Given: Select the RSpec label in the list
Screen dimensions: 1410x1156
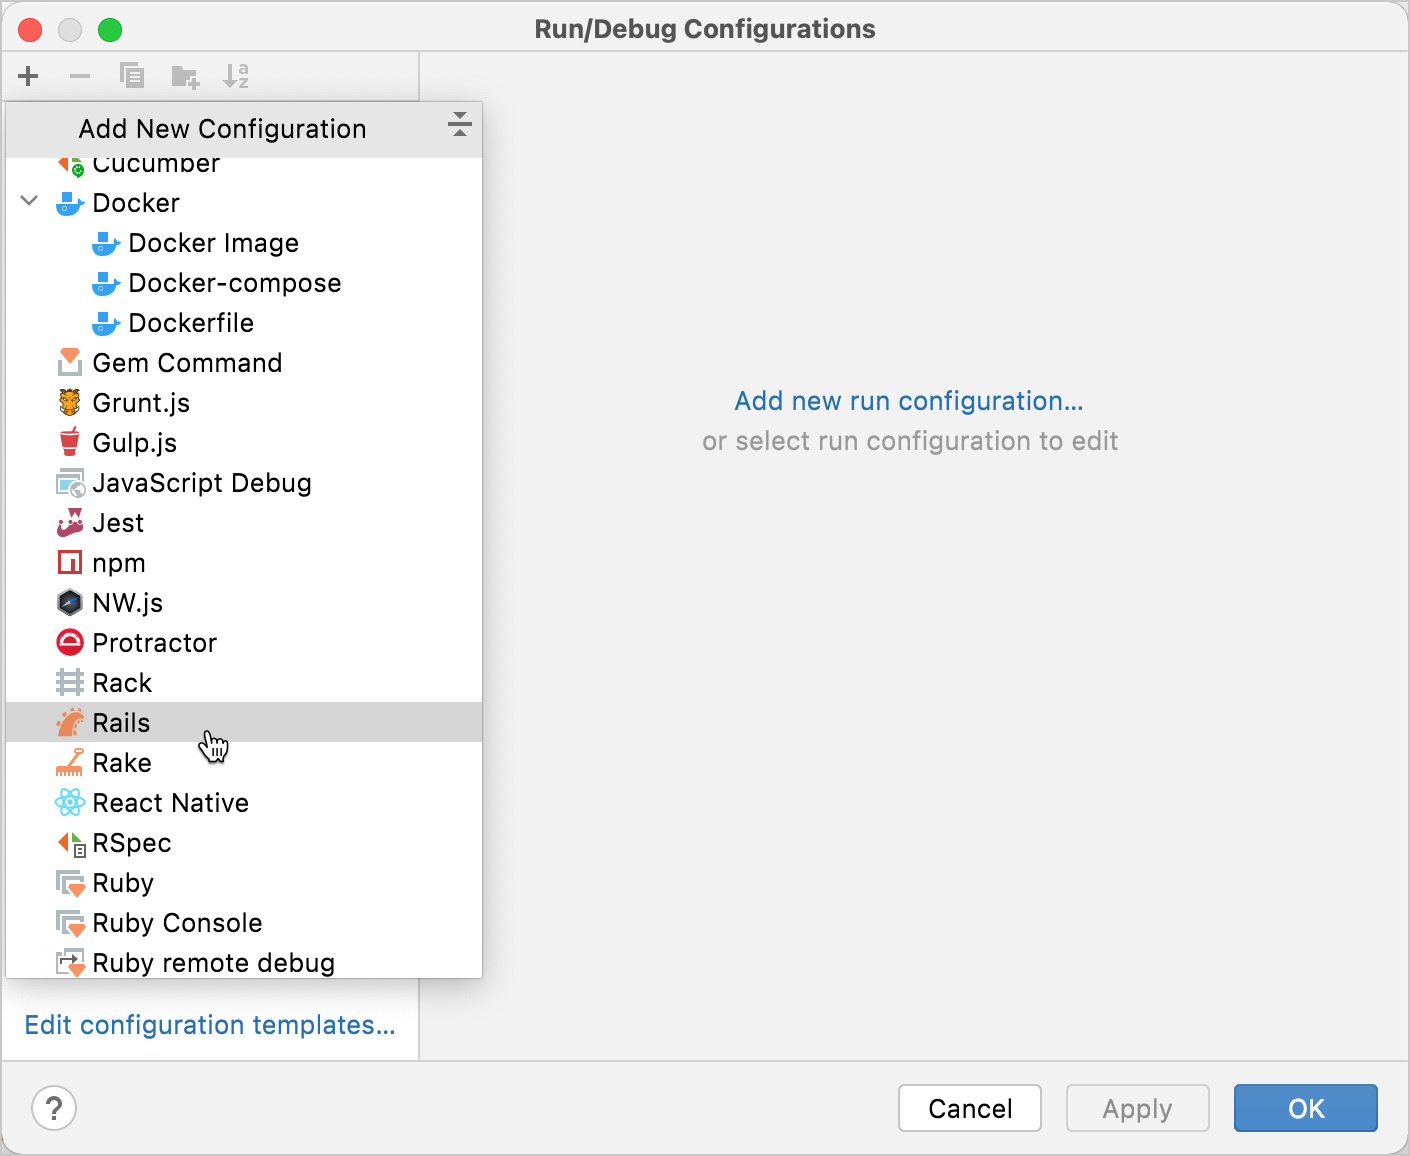Looking at the screenshot, I should point(132,843).
